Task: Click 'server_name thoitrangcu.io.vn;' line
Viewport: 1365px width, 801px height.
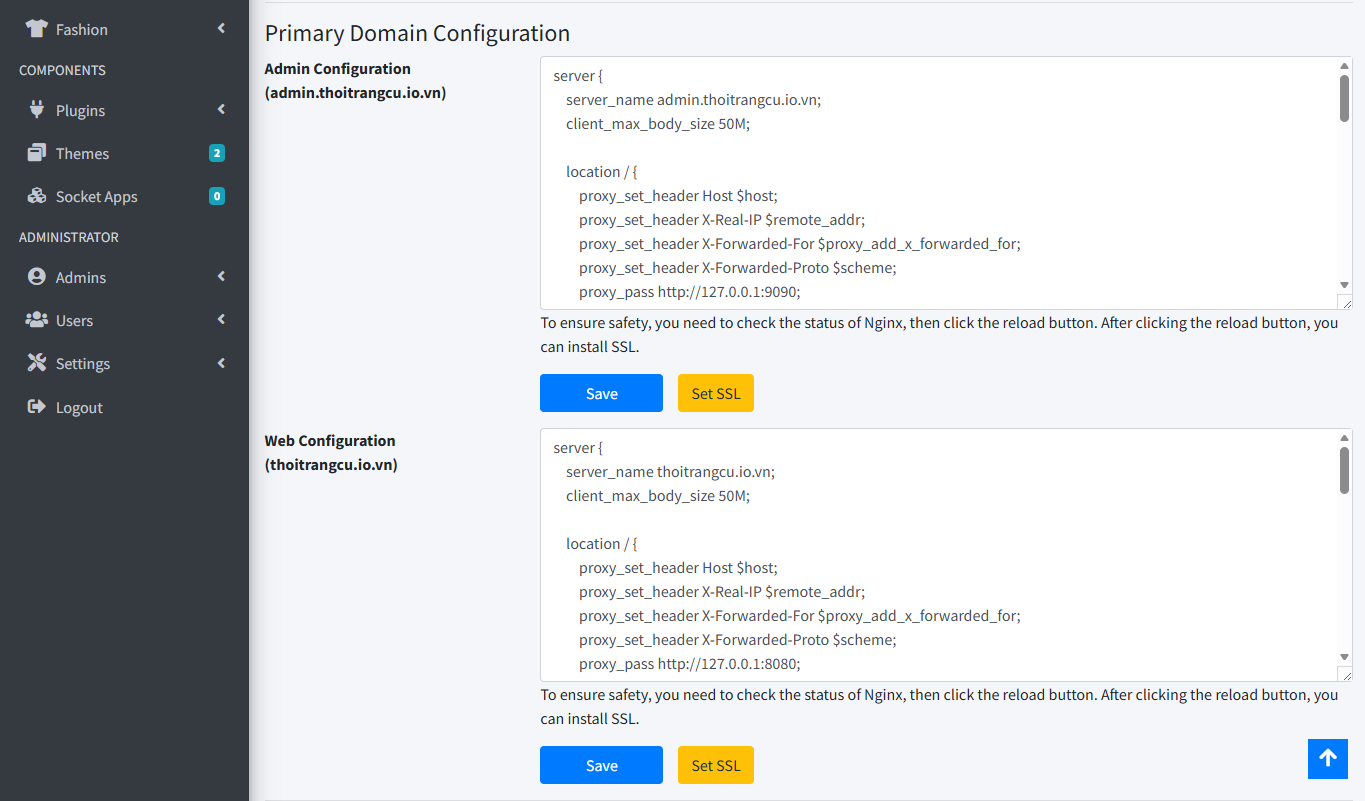Action: coord(670,472)
